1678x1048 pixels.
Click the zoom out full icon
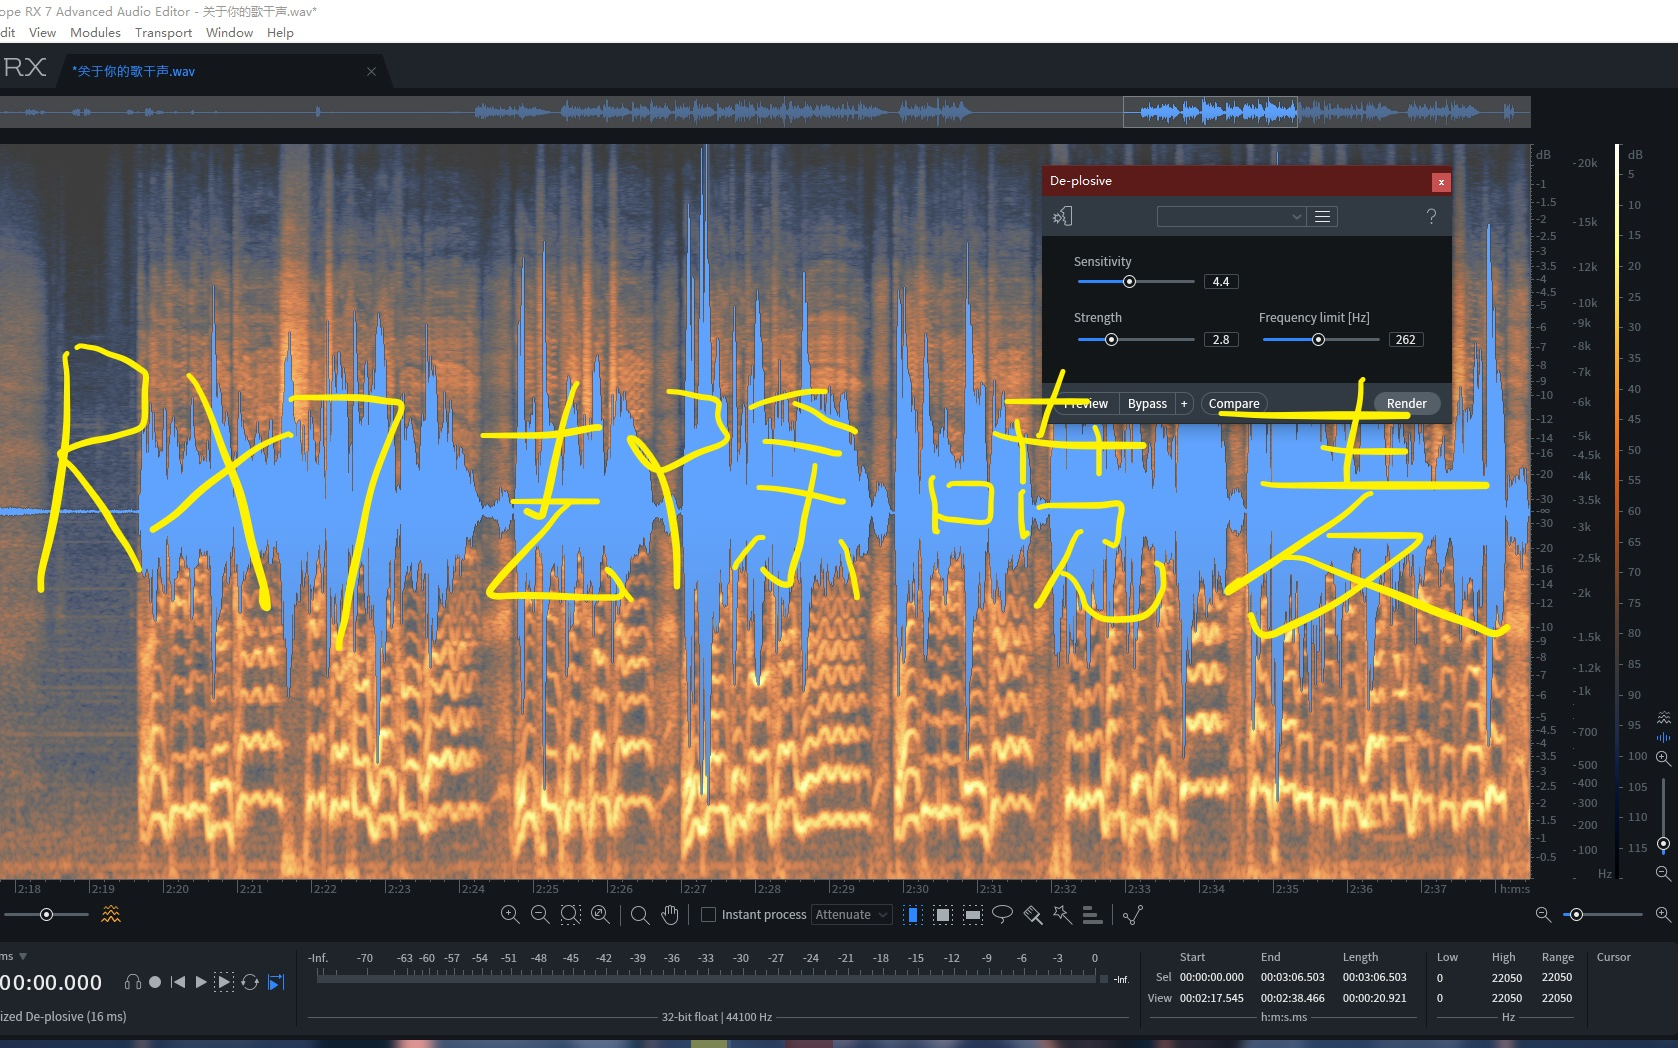[601, 914]
